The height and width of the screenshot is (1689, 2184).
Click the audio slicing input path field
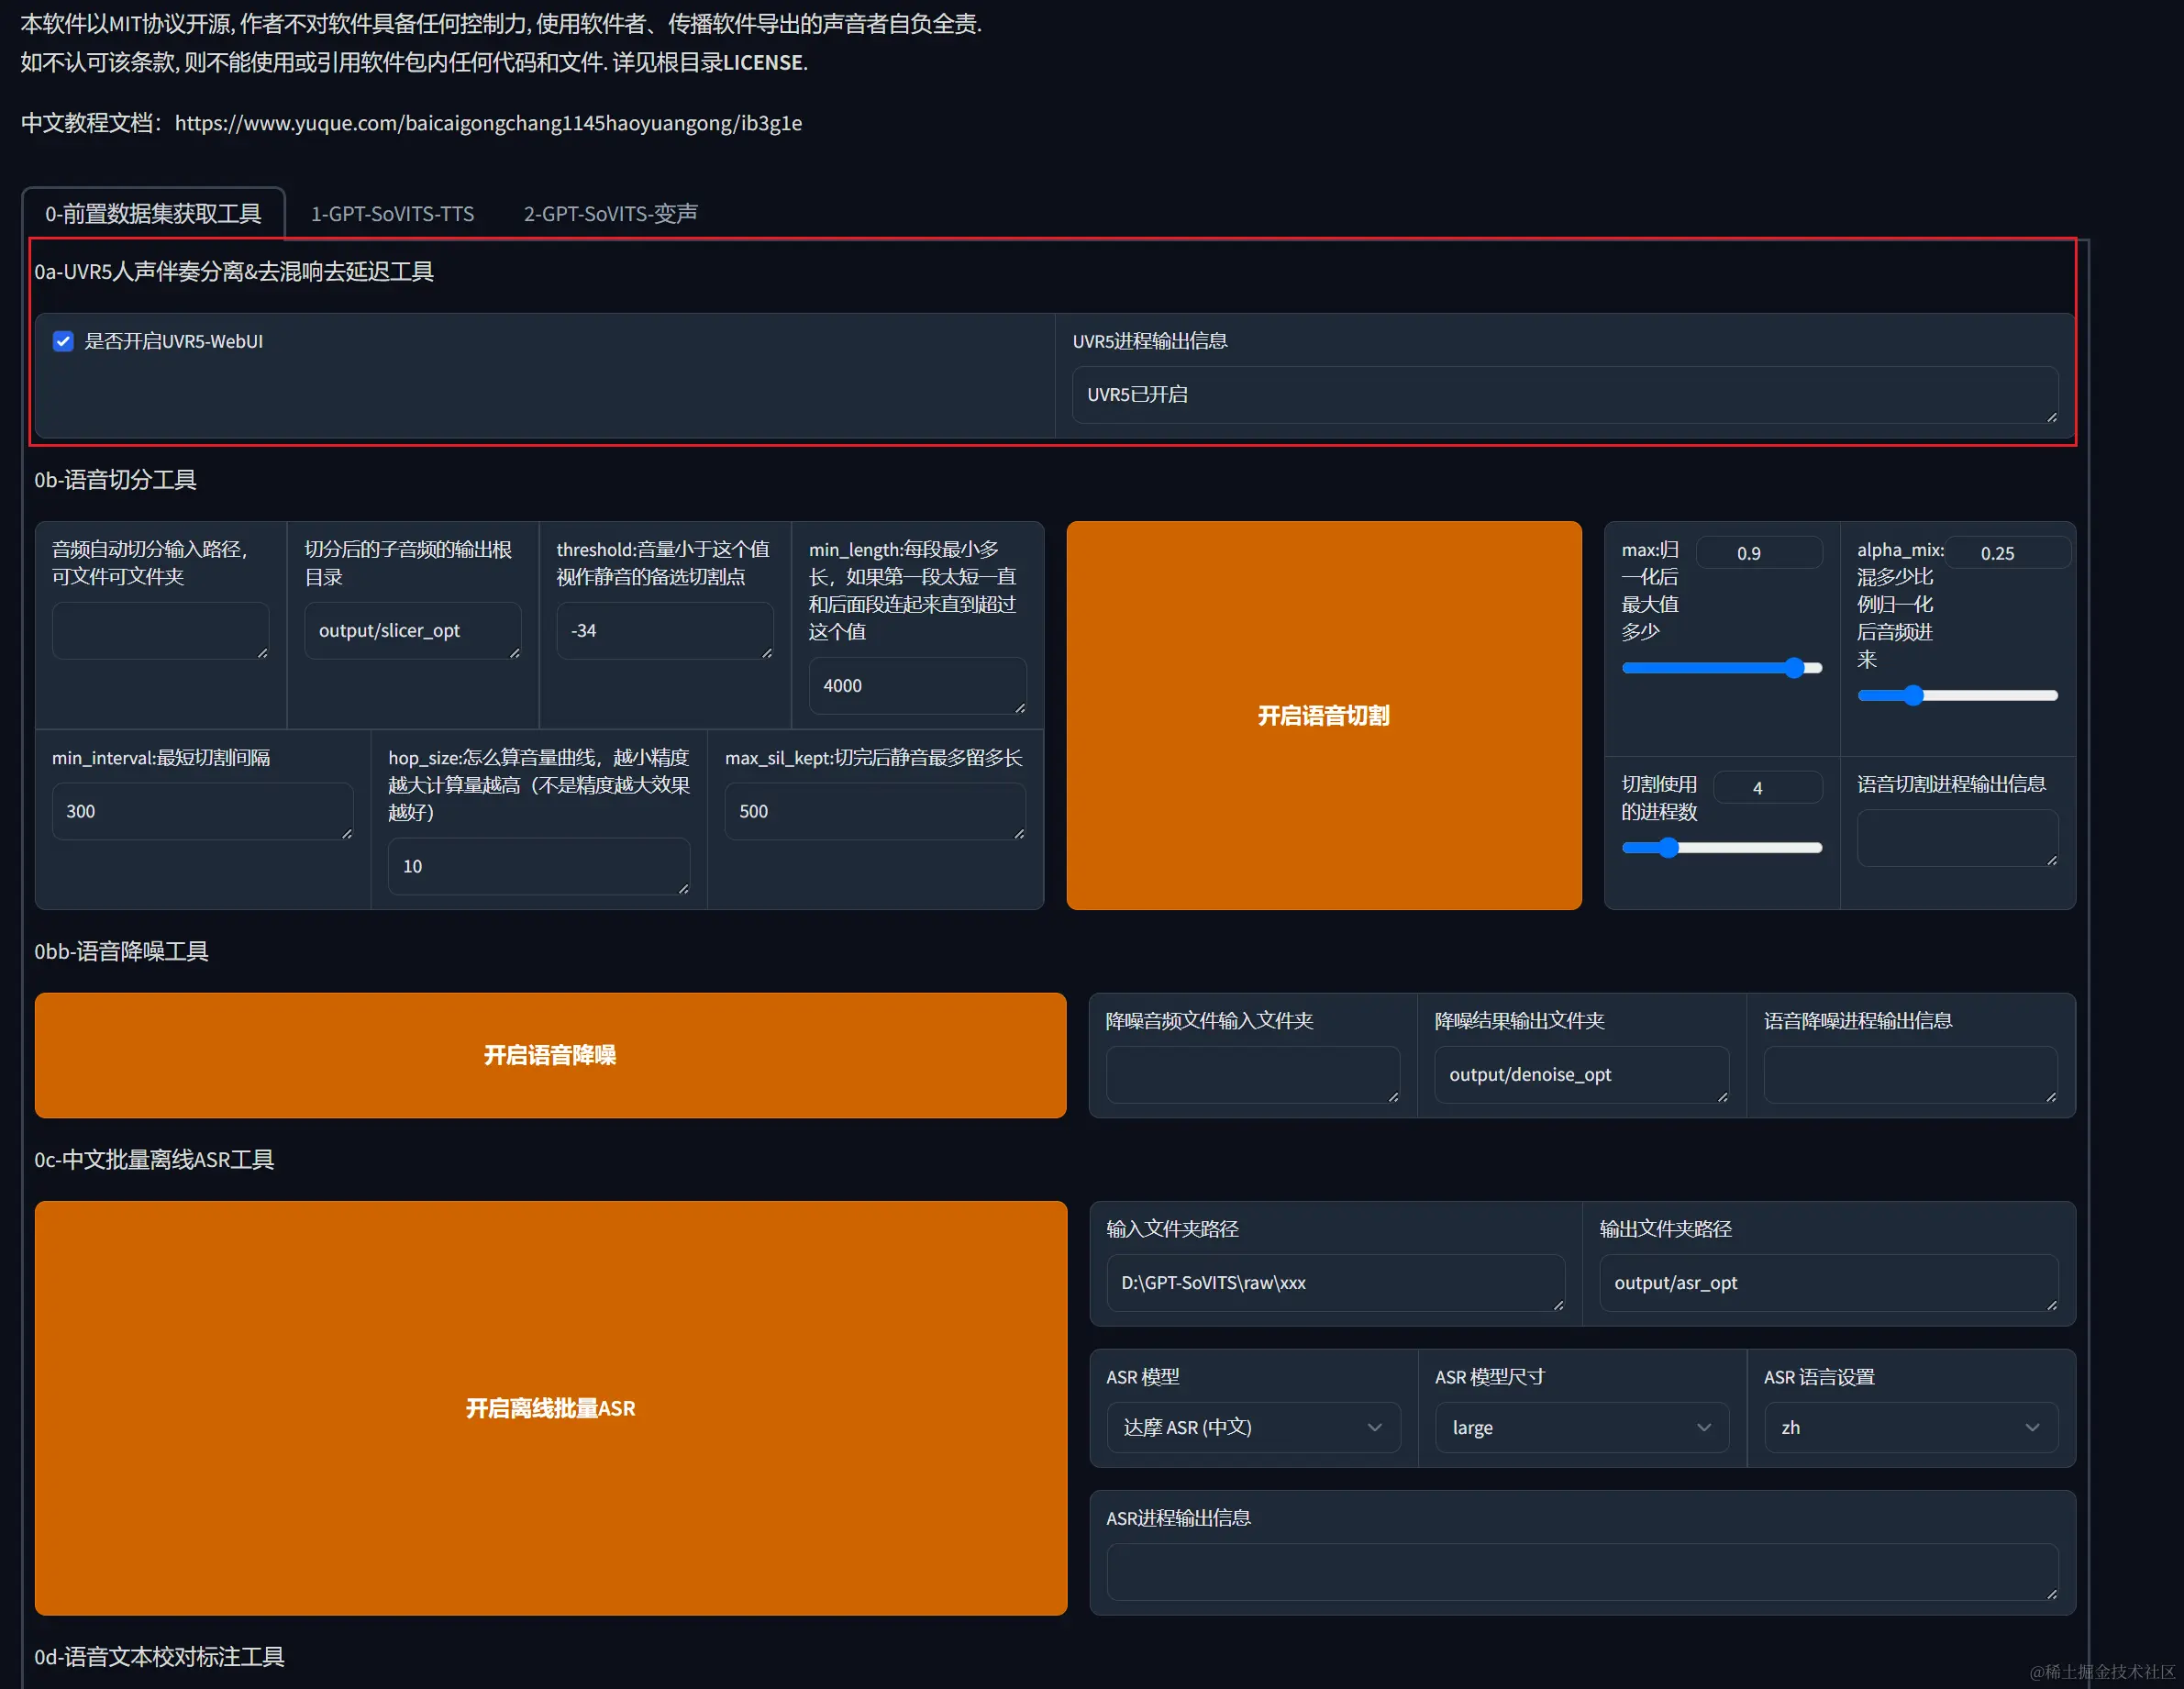160,630
